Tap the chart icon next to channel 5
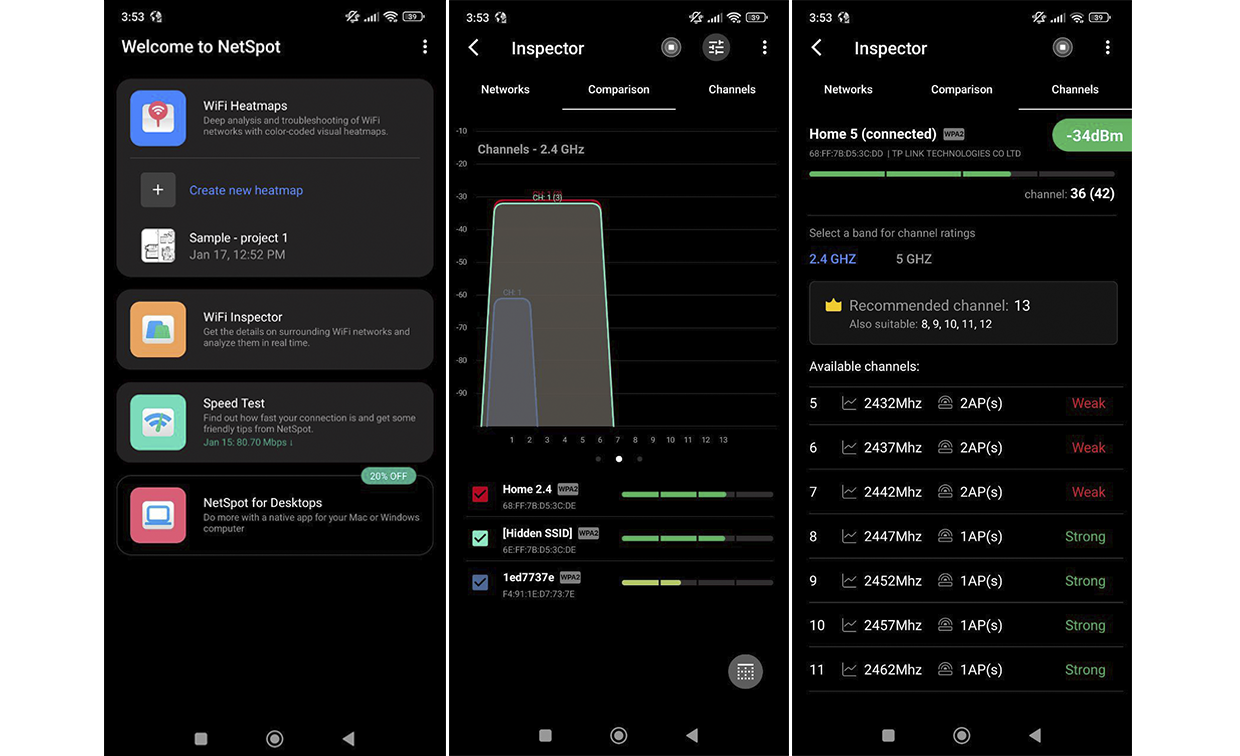Screen dimensions: 1240x756 (847, 403)
